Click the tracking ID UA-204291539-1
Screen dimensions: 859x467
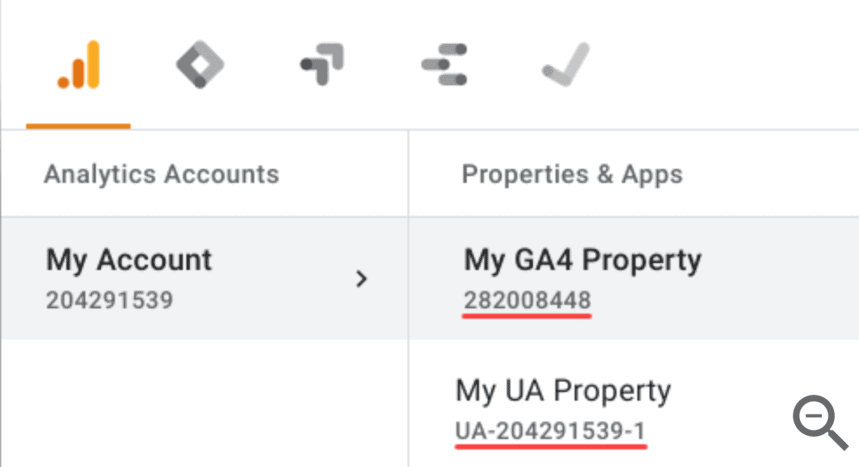(550, 430)
